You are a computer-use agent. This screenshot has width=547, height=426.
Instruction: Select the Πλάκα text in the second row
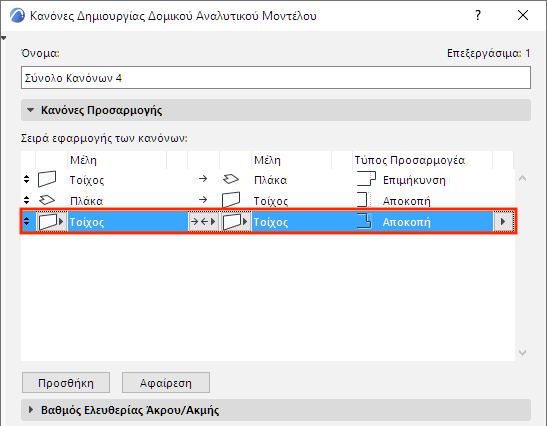87,201
